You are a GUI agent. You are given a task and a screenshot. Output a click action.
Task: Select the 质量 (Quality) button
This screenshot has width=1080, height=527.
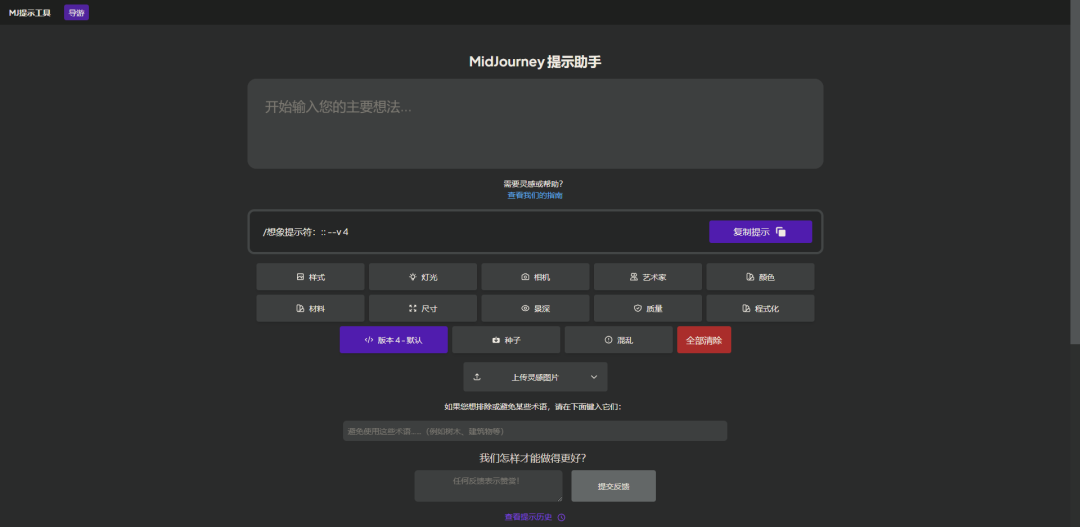tap(647, 308)
